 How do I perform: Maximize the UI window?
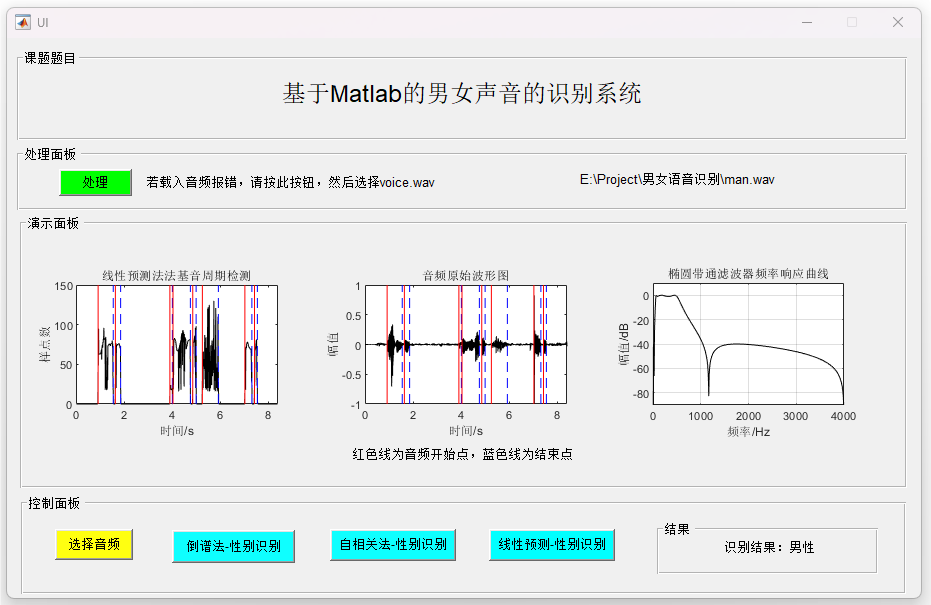852,23
